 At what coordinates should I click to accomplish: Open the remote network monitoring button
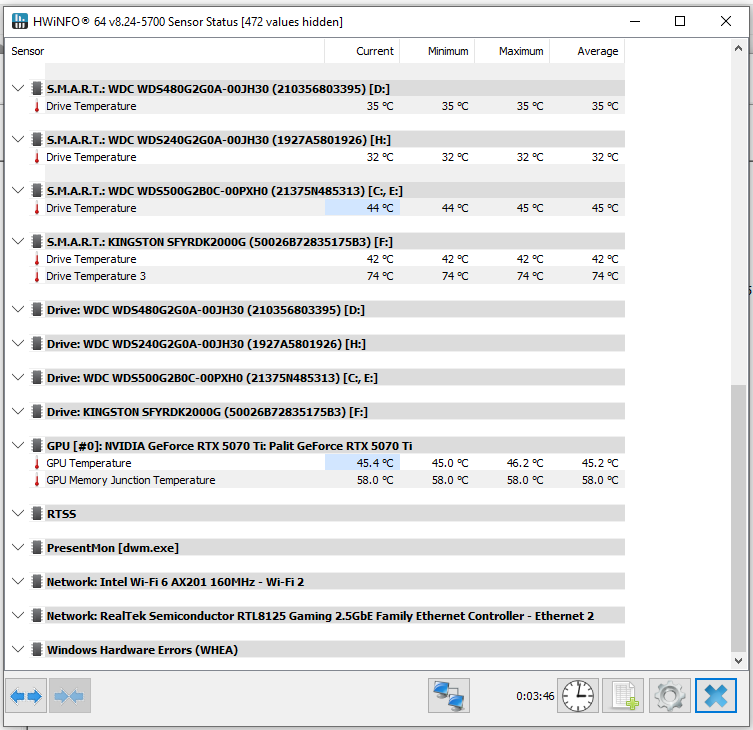coord(449,695)
